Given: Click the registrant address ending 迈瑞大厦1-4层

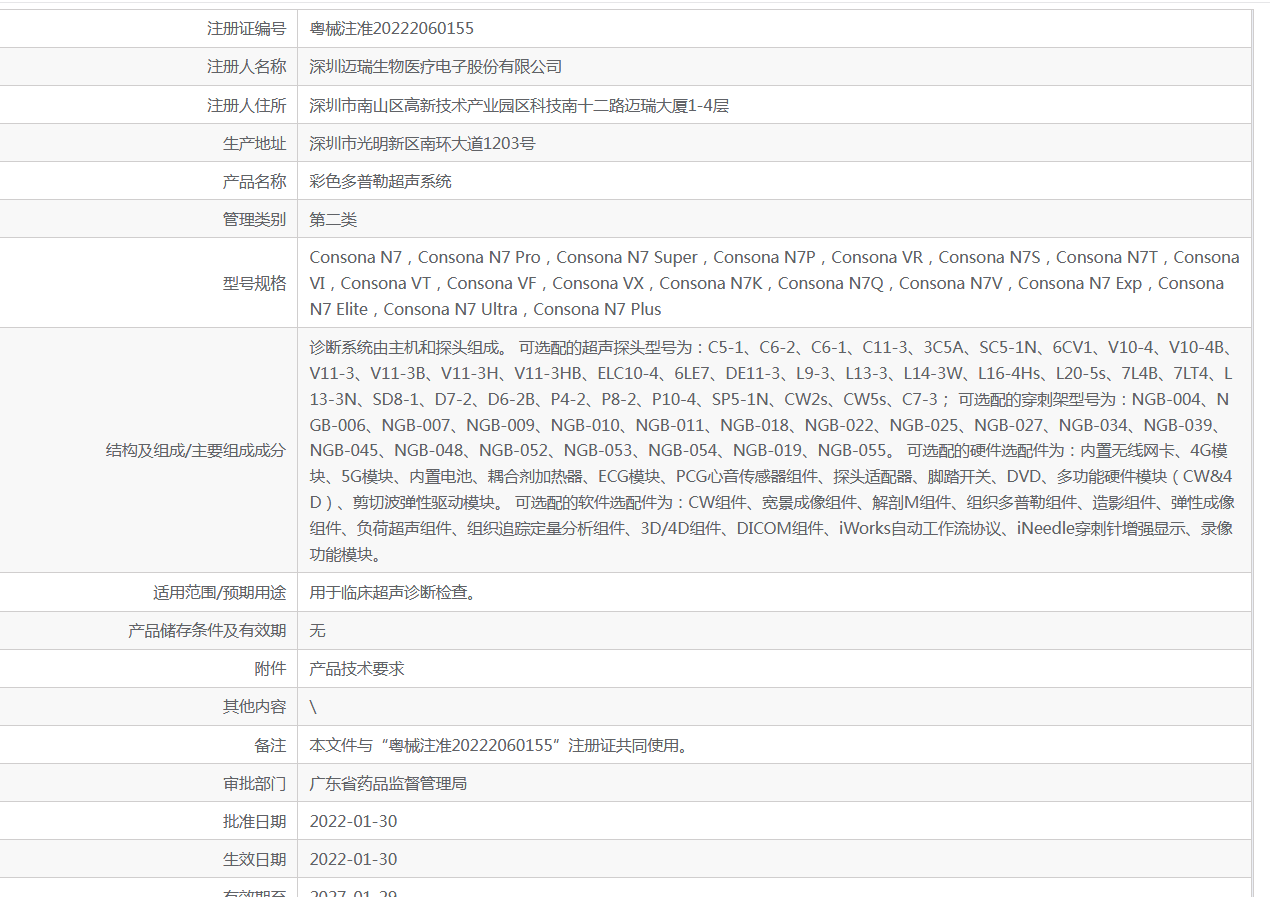Looking at the screenshot, I should pyautogui.click(x=519, y=105).
